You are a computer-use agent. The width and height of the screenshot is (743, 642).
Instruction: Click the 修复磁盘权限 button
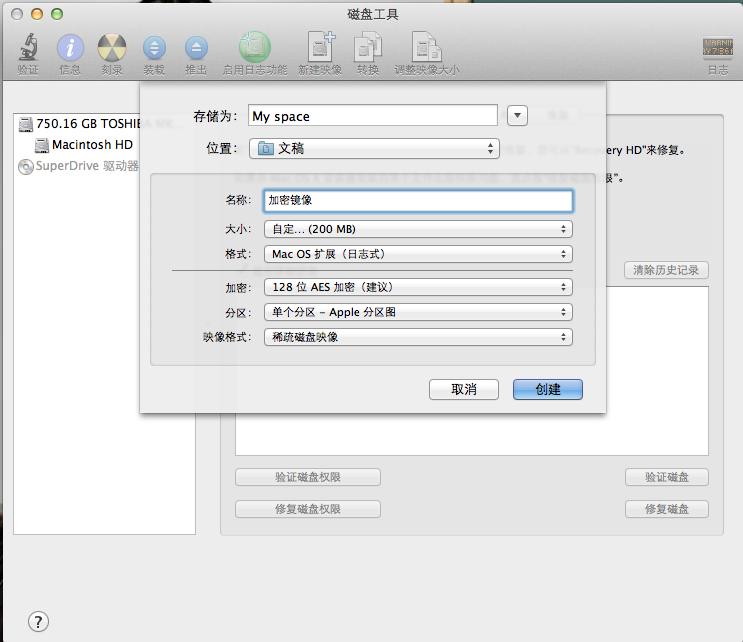pos(308,509)
